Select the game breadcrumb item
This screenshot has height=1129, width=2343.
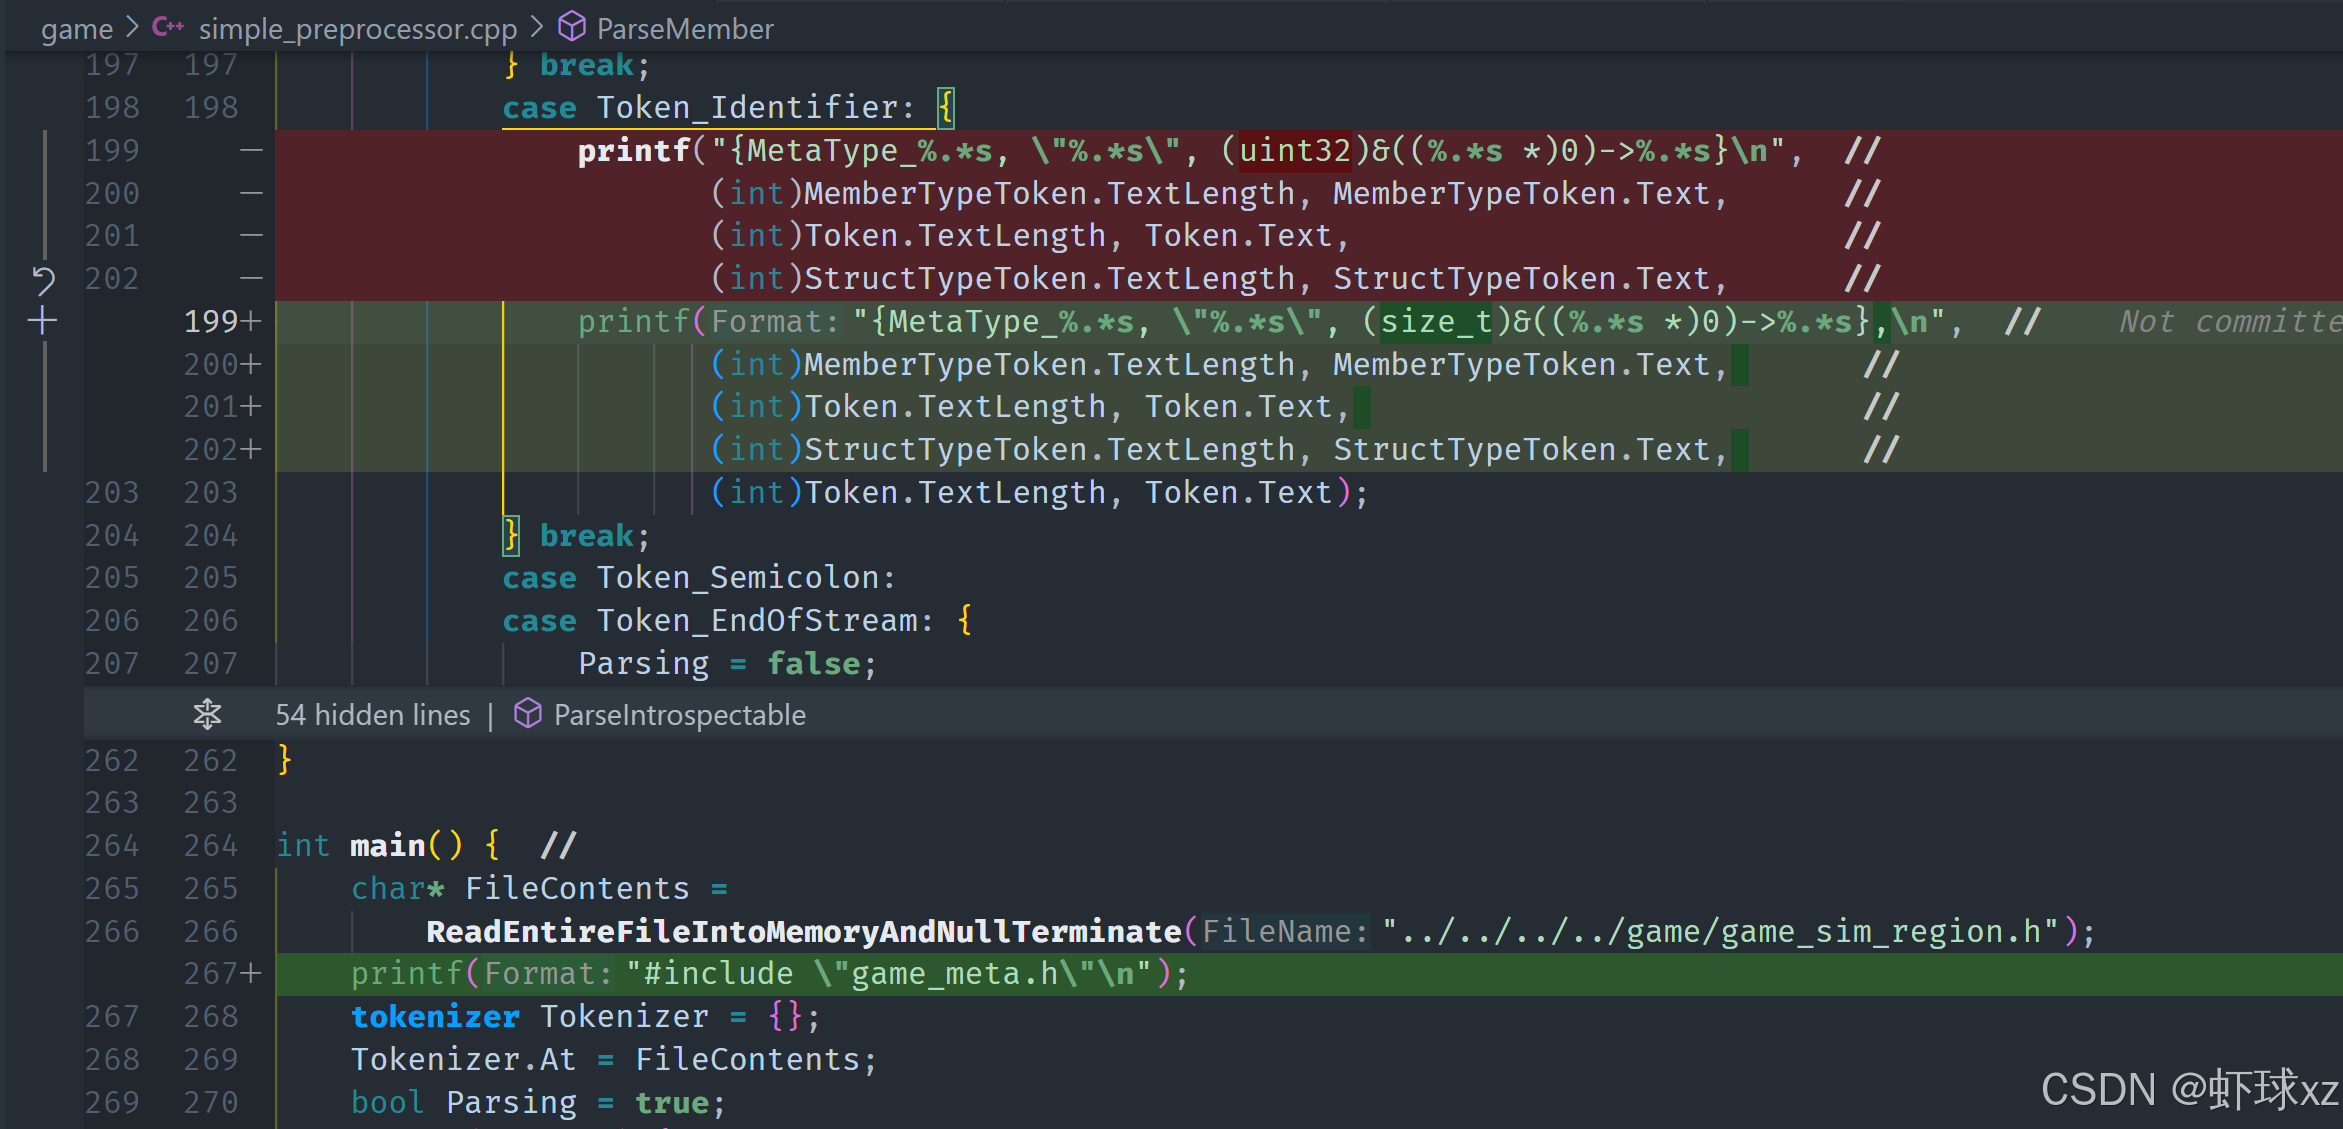[x=76, y=29]
